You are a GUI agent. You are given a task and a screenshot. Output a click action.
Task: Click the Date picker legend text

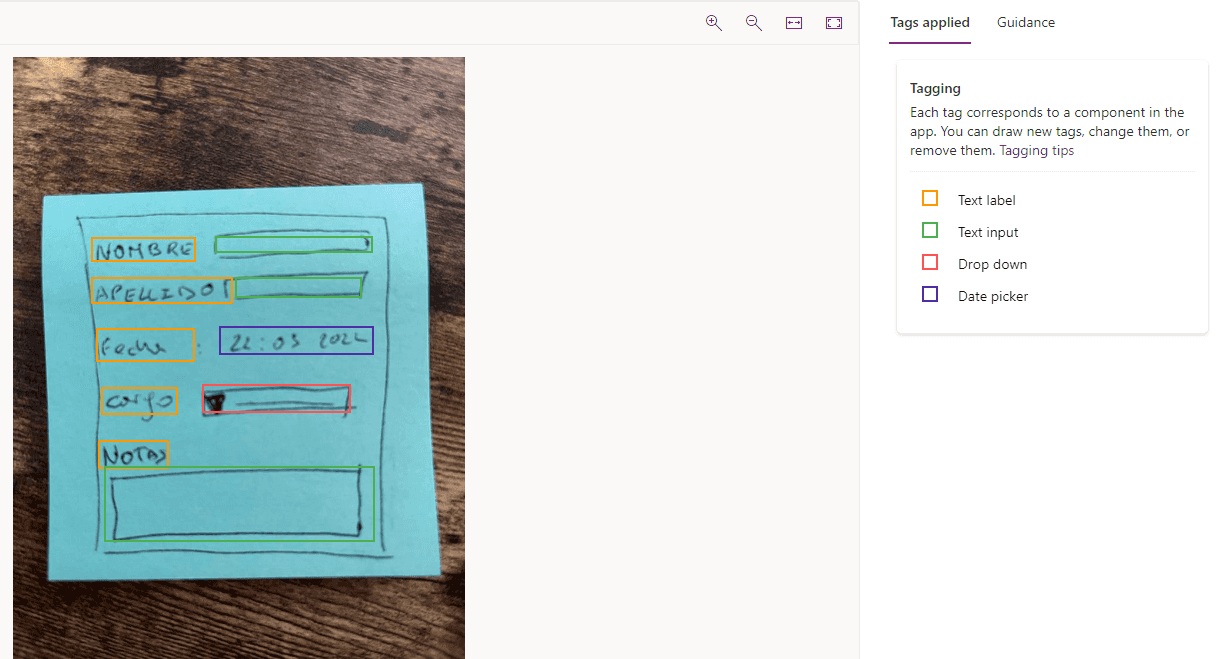click(993, 296)
